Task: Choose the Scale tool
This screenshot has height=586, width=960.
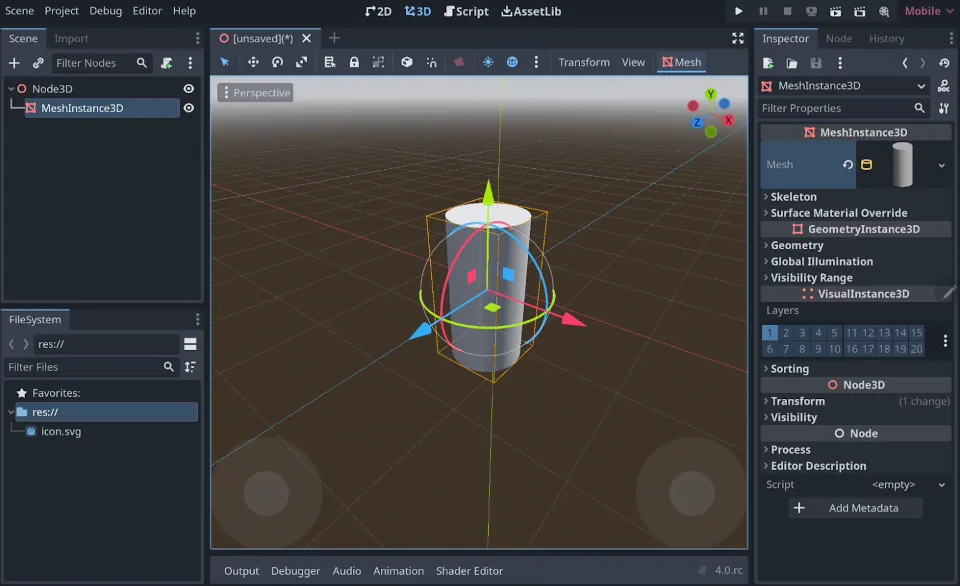Action: 301,61
